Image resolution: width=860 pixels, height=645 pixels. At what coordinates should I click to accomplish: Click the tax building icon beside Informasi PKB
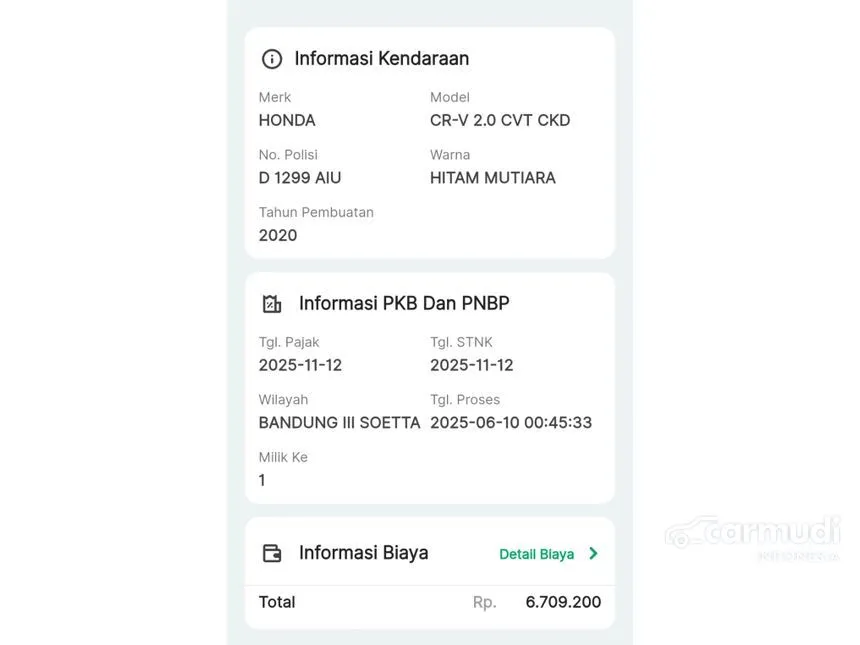tap(271, 303)
